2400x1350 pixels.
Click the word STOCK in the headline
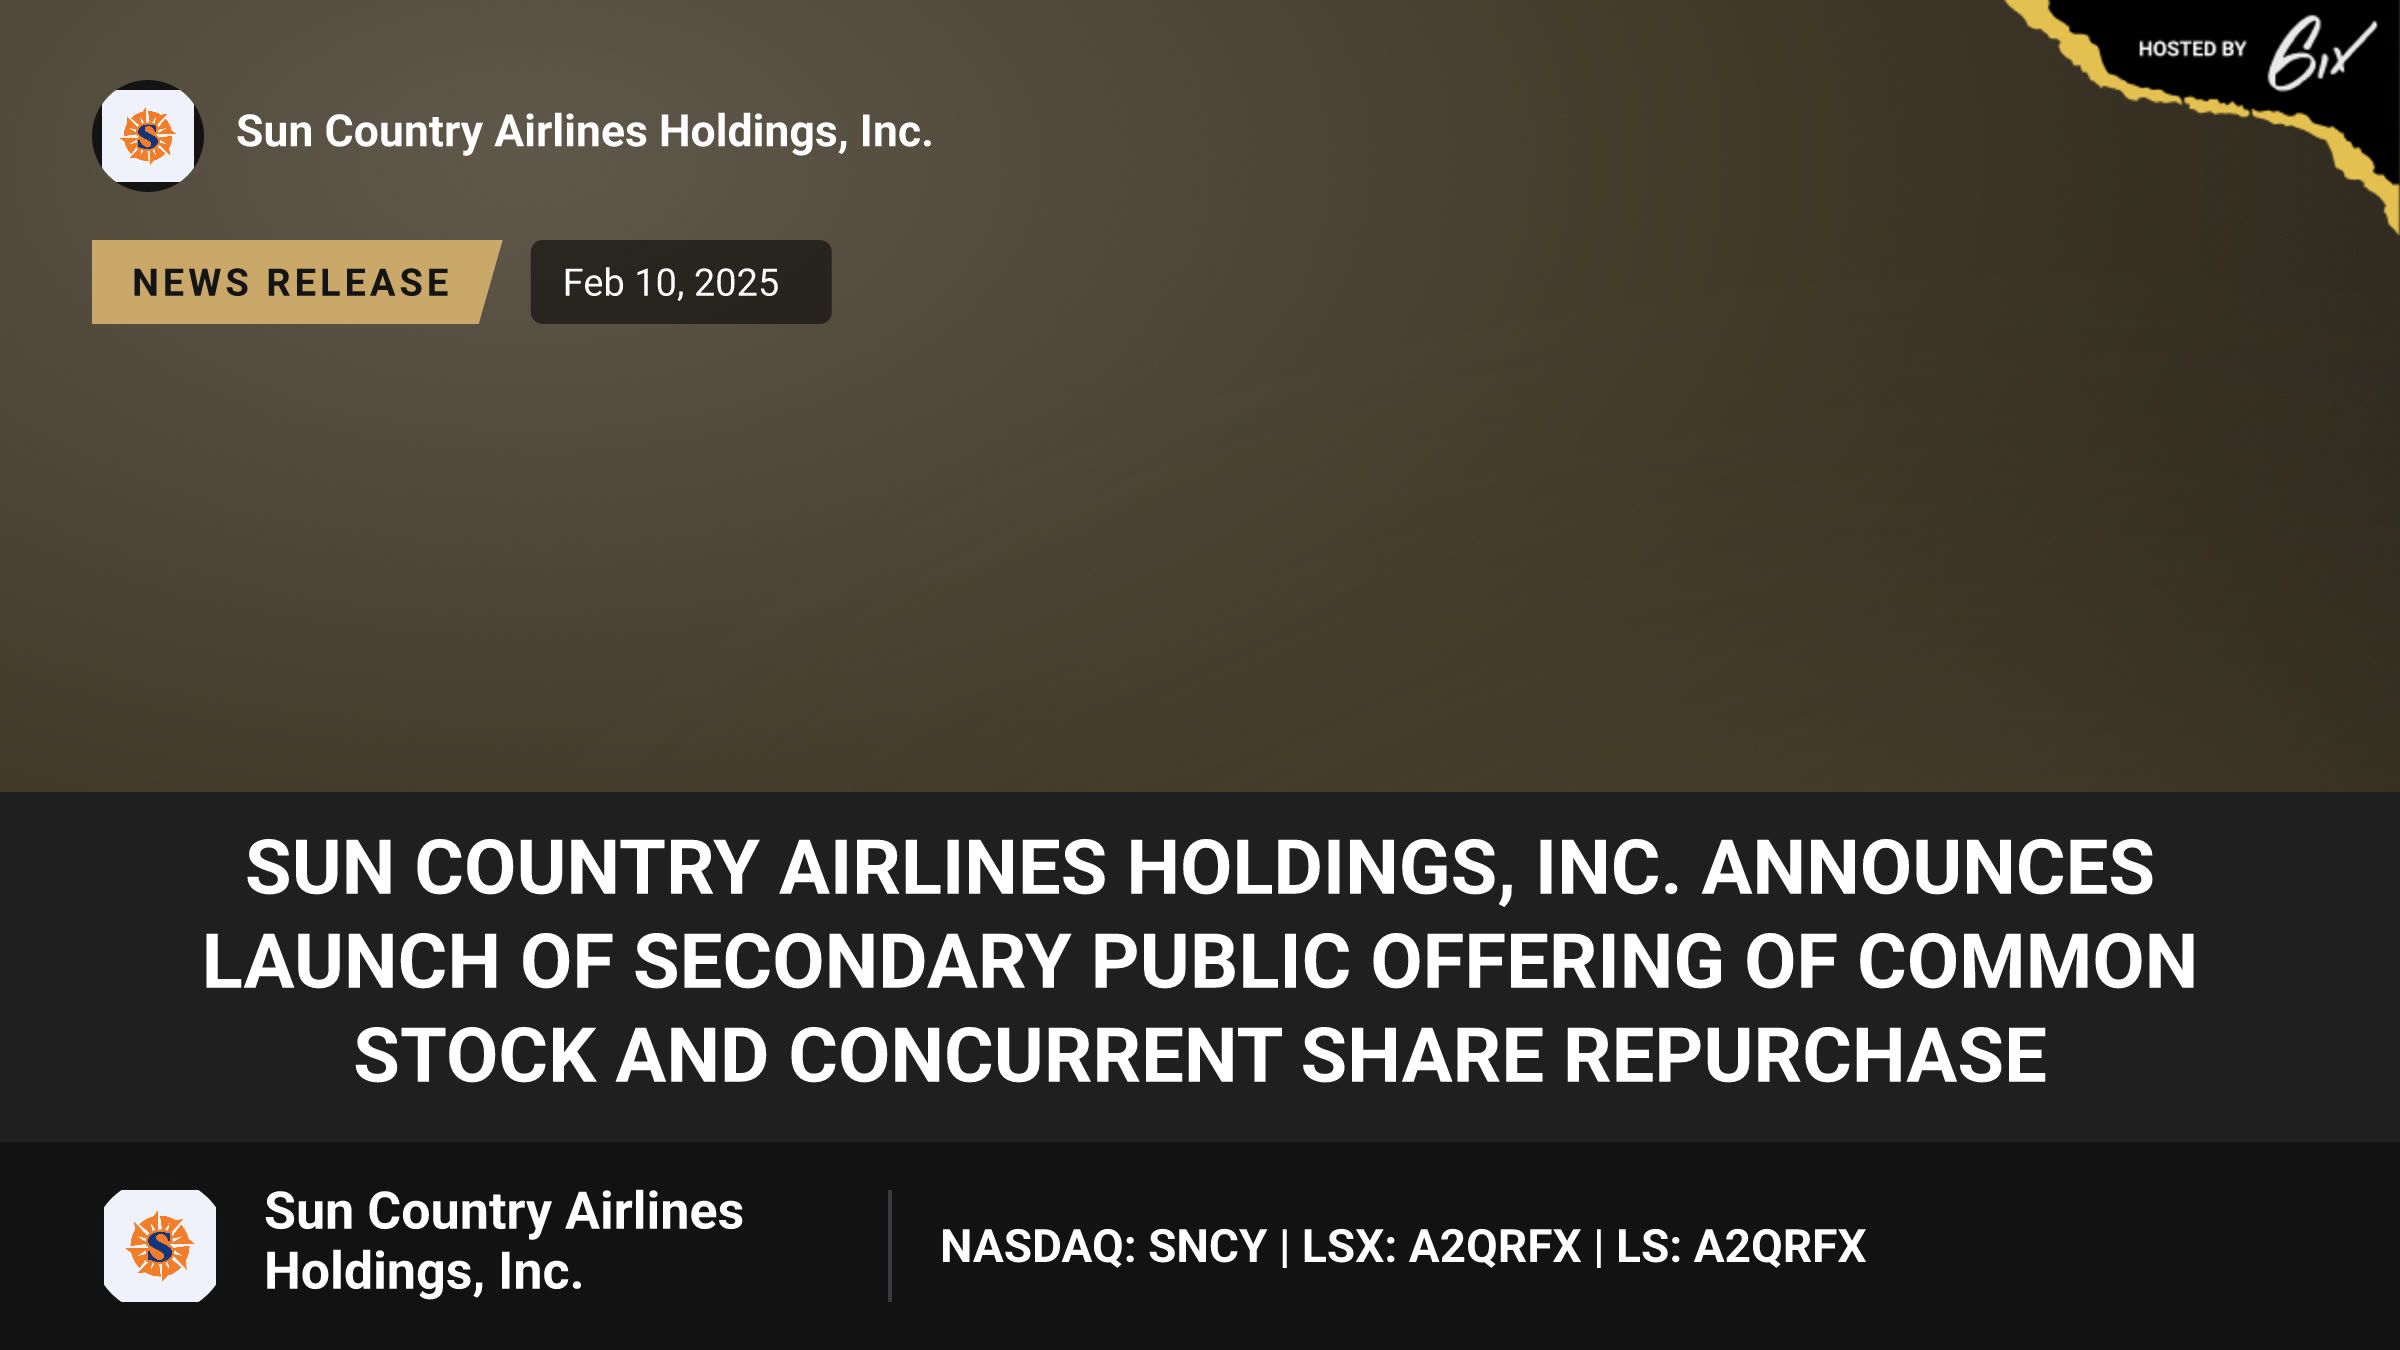pyautogui.click(x=475, y=1055)
